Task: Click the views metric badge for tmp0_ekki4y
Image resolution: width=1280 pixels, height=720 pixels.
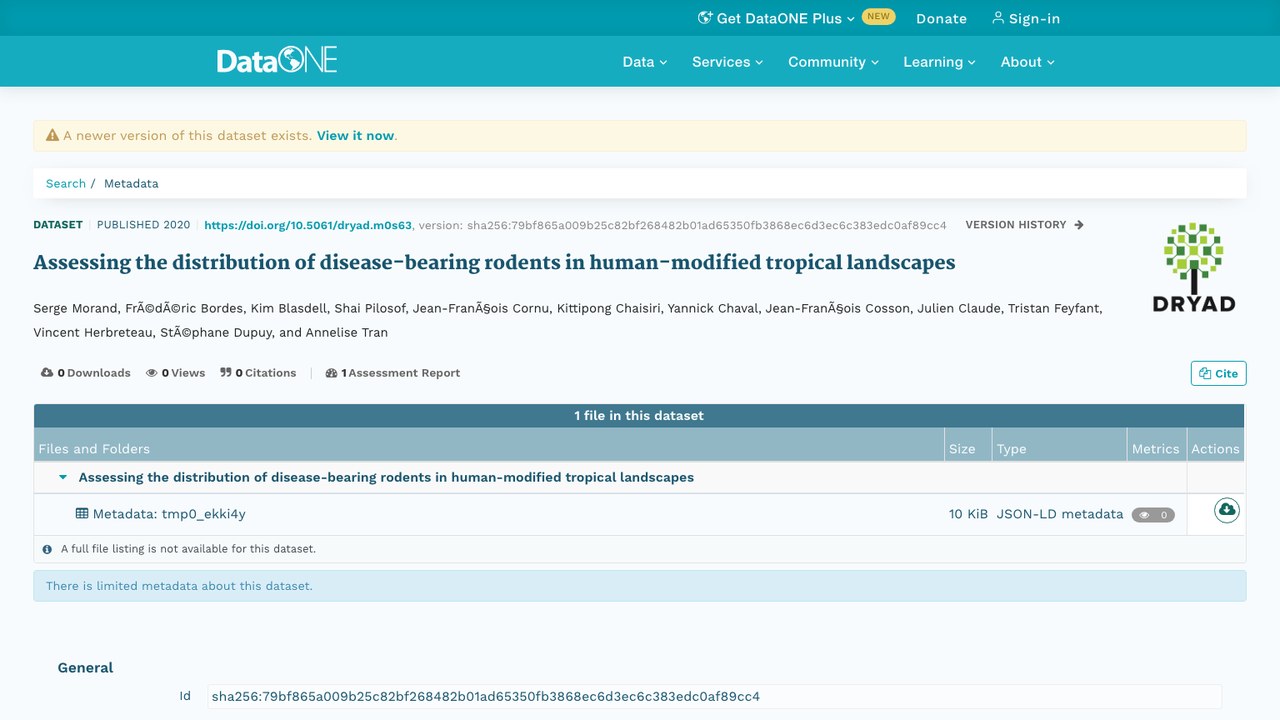Action: [x=1153, y=515]
